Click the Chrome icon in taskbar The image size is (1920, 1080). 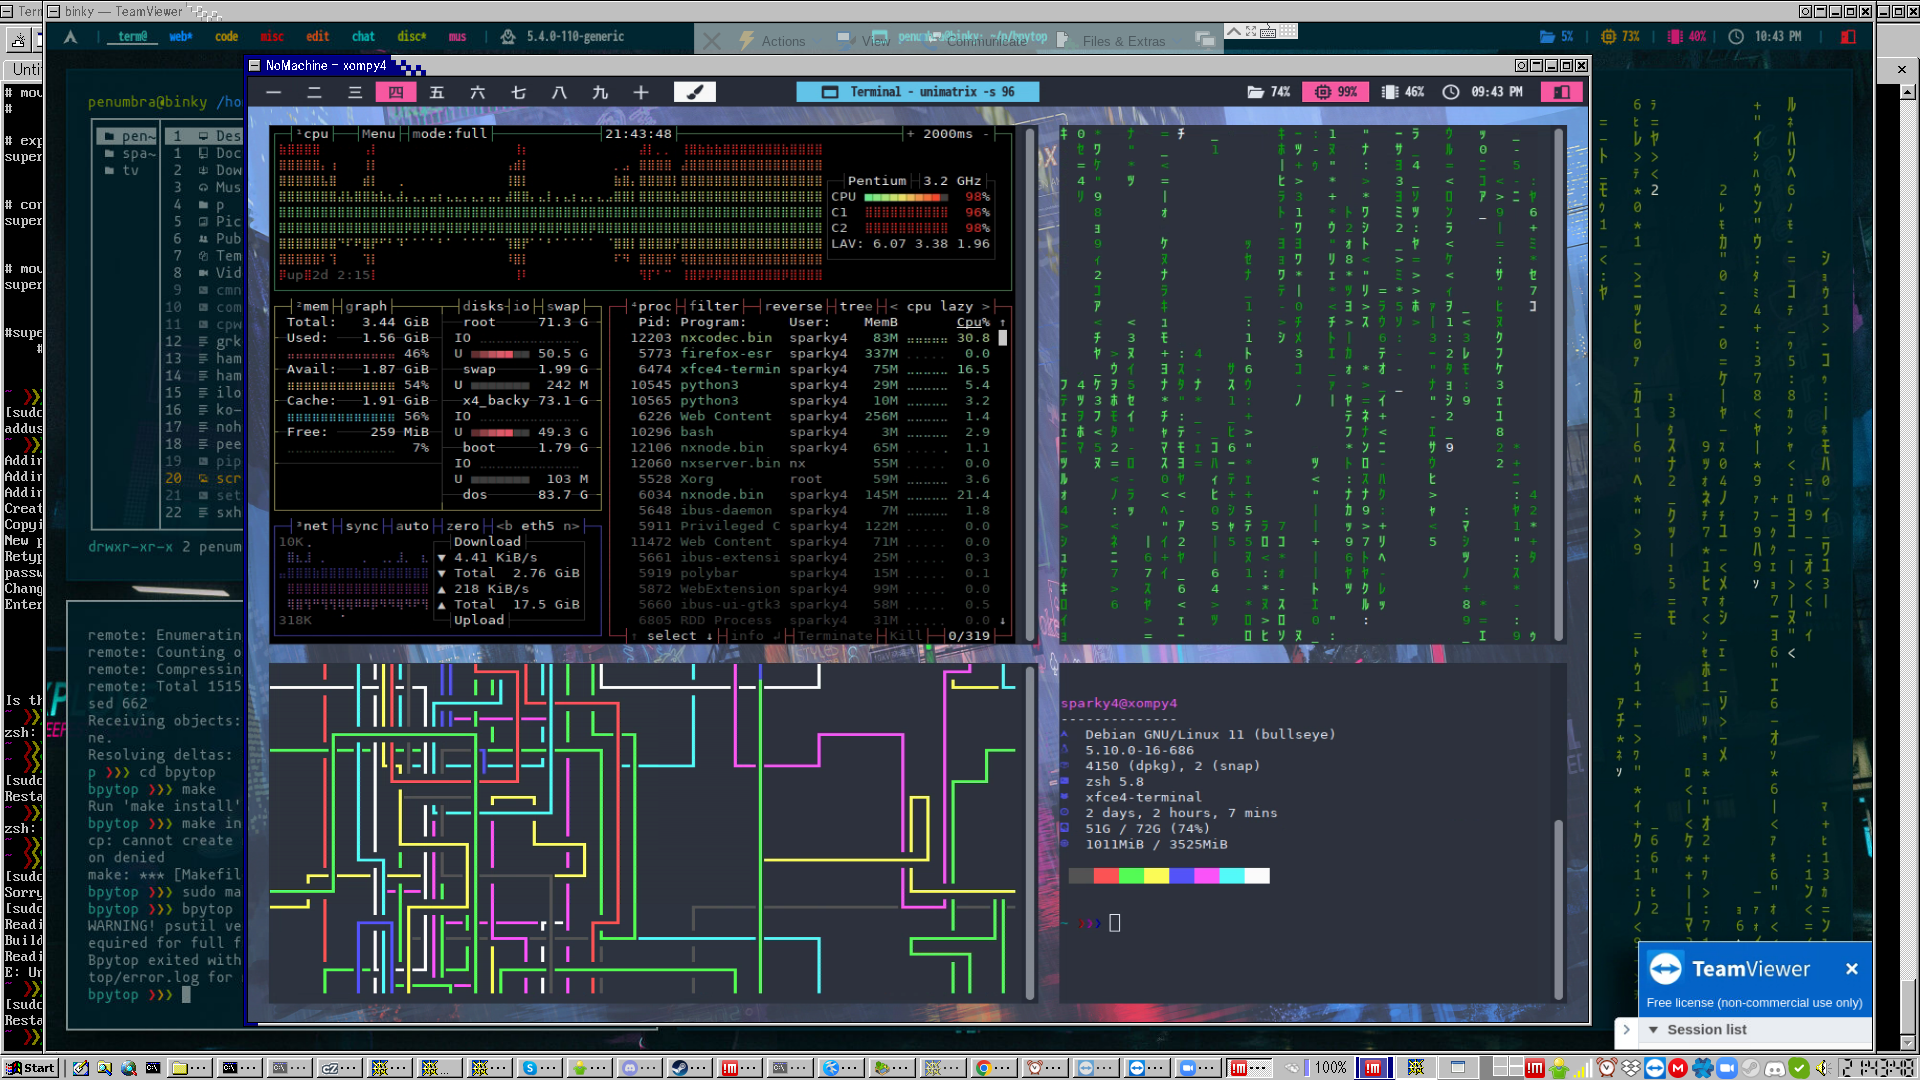(x=983, y=1068)
